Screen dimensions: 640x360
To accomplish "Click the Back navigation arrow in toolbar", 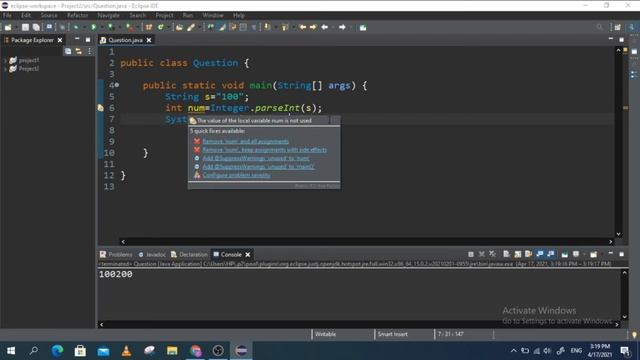I will [x=325, y=27].
